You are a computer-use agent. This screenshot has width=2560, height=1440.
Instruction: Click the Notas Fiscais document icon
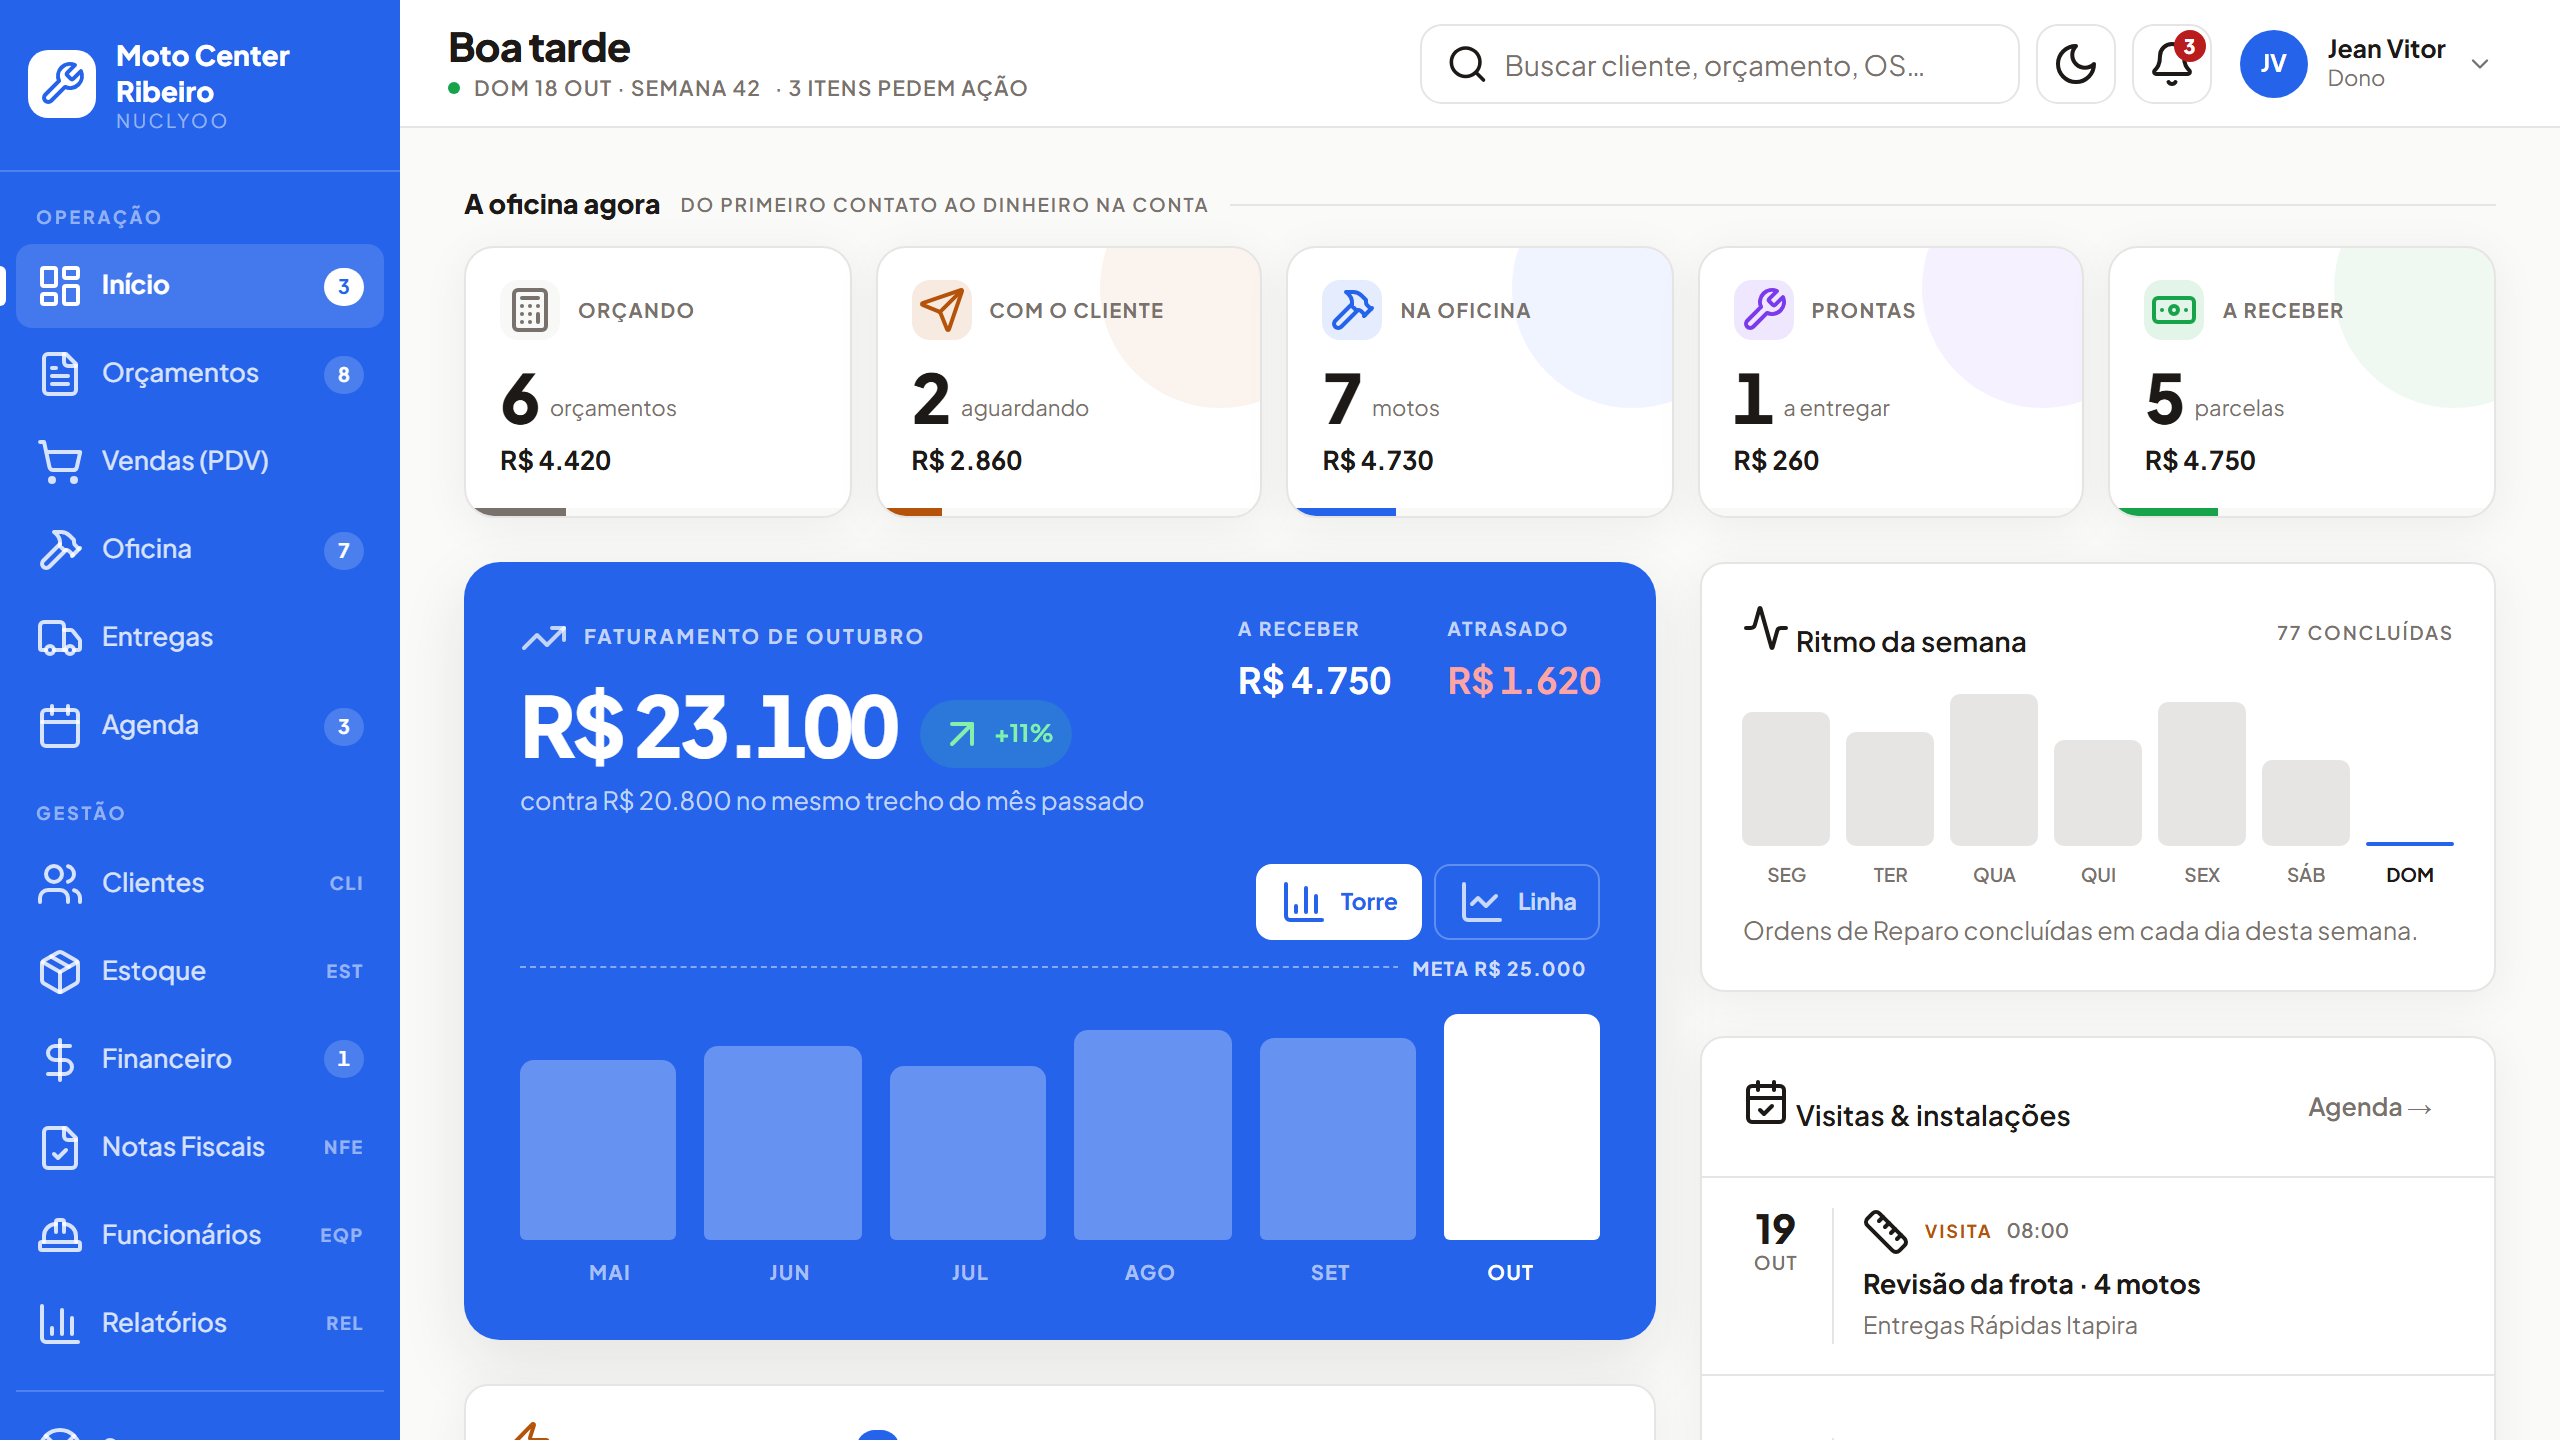click(60, 1148)
